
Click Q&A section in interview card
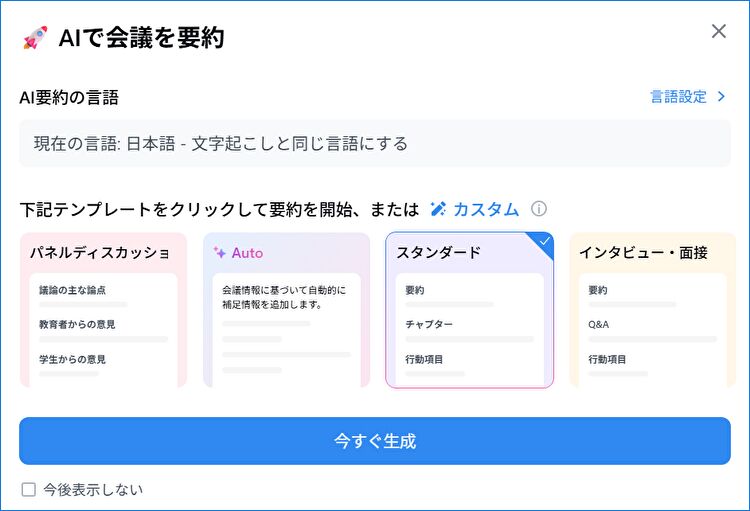click(x=599, y=325)
